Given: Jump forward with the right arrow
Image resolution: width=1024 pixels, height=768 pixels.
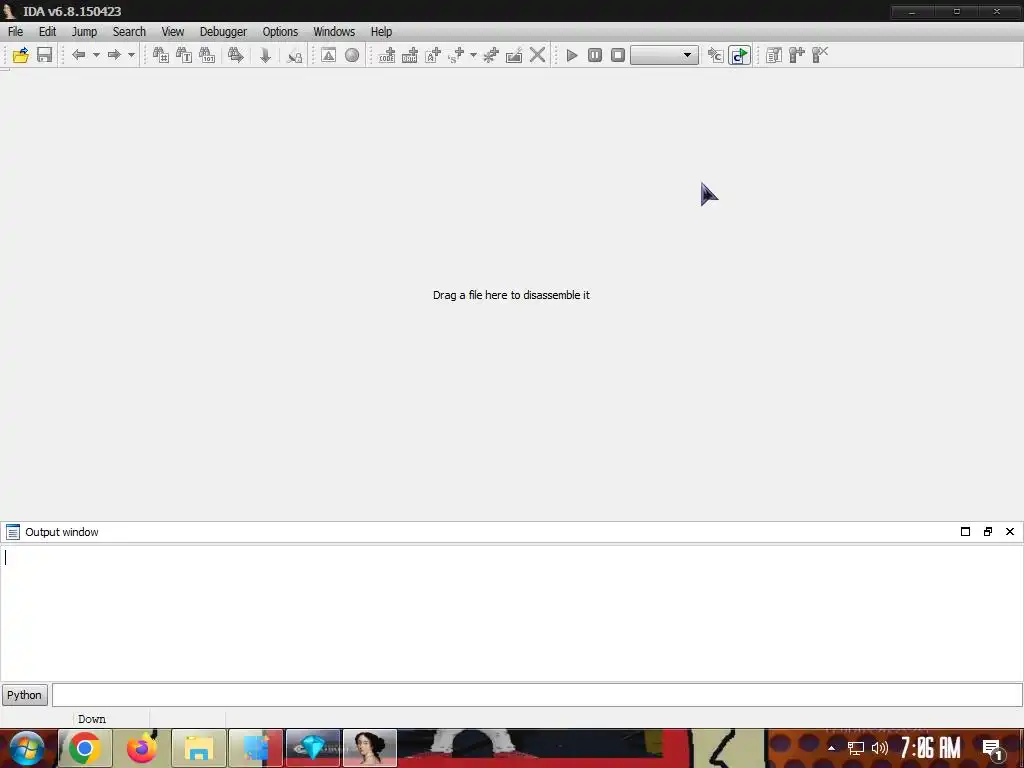Looking at the screenshot, I should (x=114, y=56).
